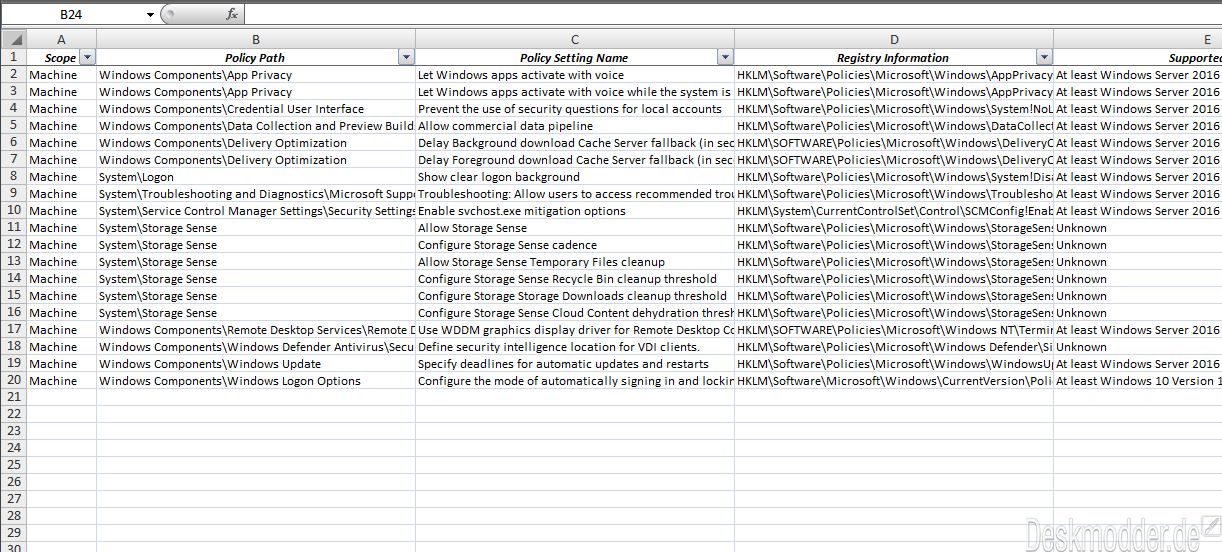Click the Registry Information header cell
The image size is (1222, 552).
point(894,58)
